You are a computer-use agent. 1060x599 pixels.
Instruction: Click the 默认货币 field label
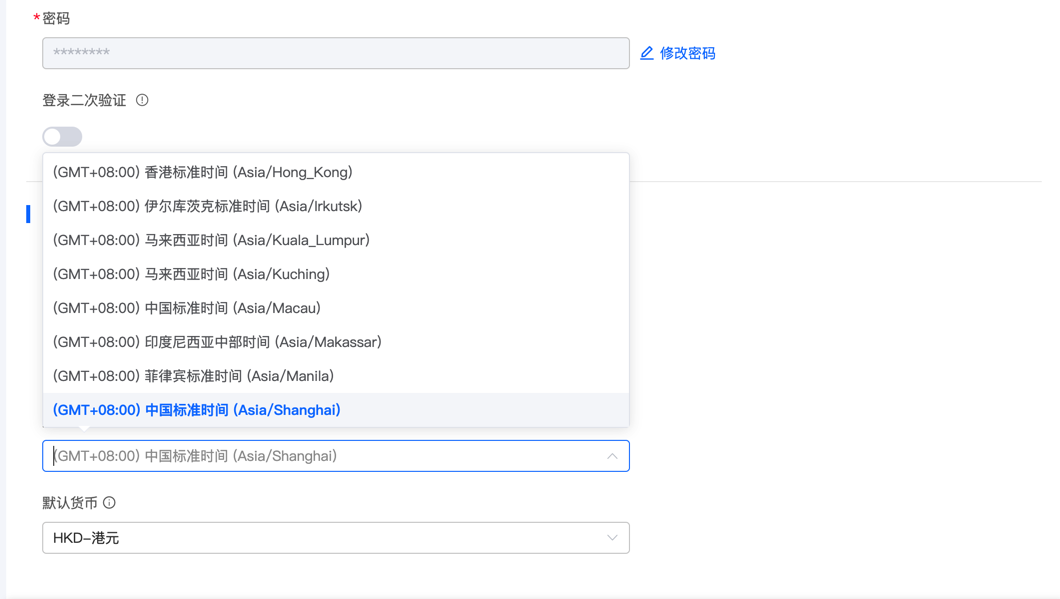70,503
